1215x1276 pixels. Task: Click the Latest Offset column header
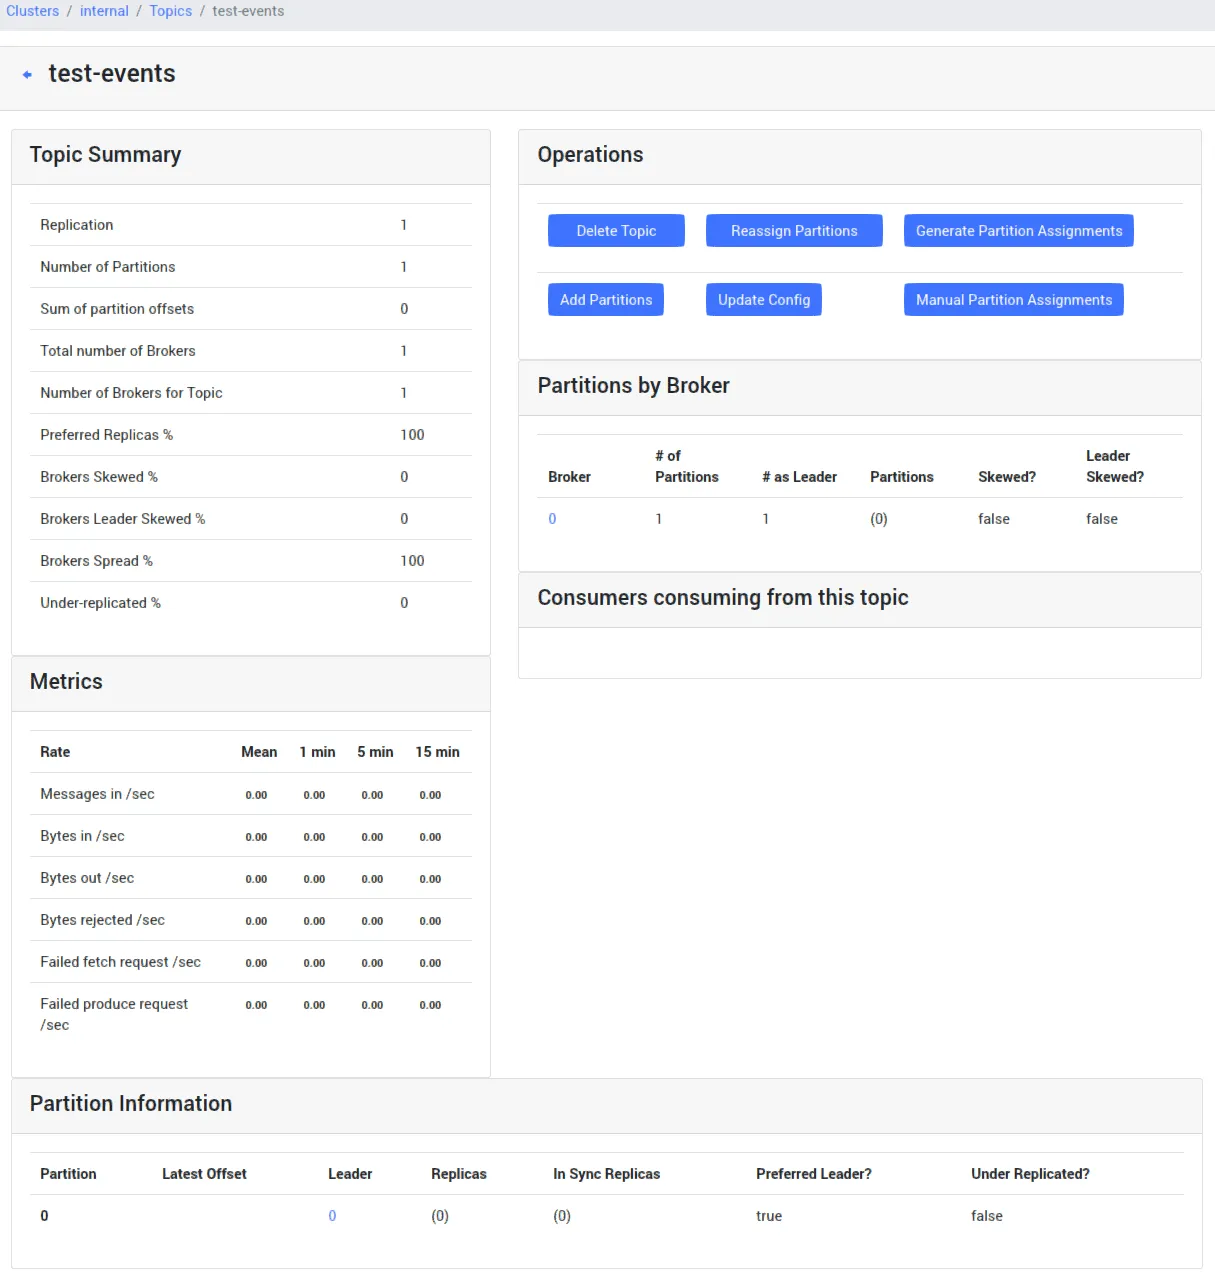pos(204,1174)
